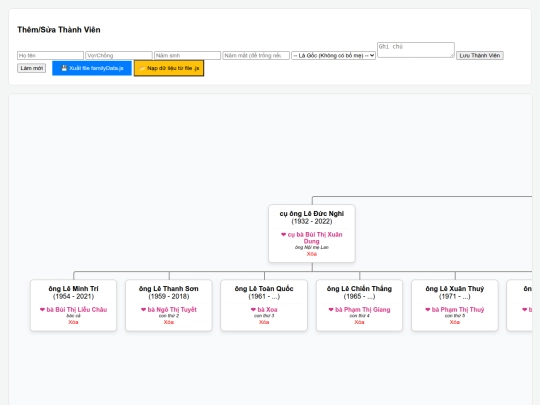
Task: Click the folder icon on load-data button
Action: (142, 68)
